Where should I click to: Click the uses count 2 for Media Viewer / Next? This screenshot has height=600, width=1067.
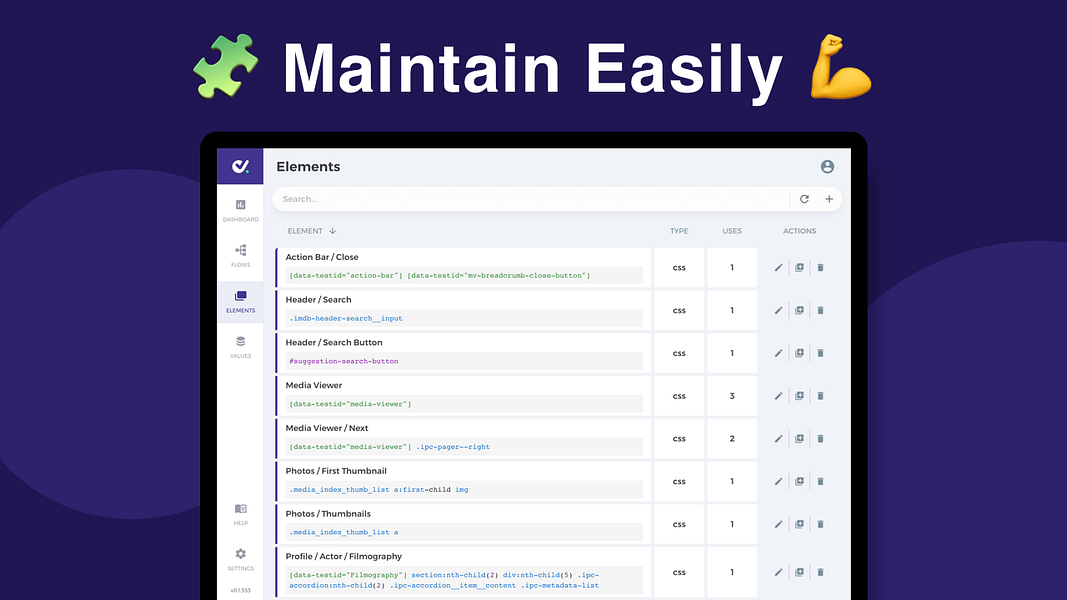(x=732, y=439)
